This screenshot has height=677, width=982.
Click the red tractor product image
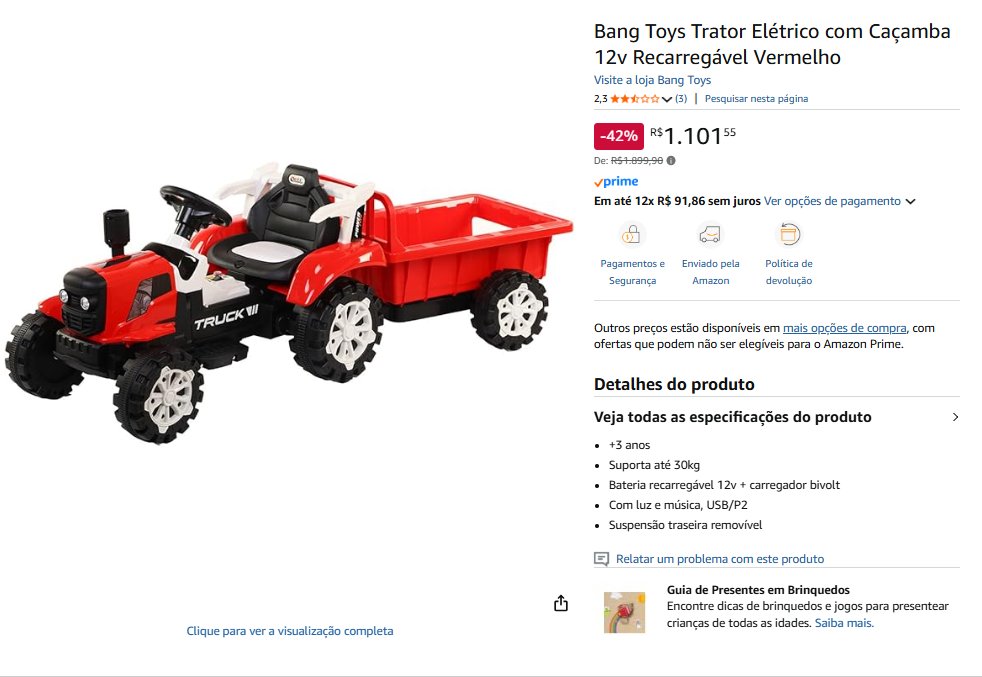[288, 303]
